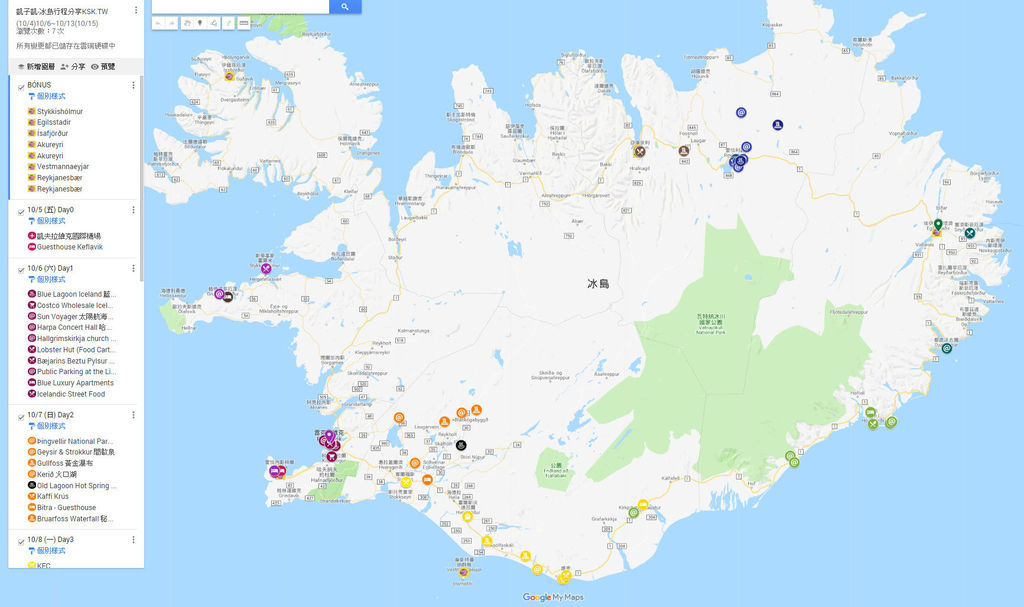Click teal restaurant marker near Seyðisfjörður

tap(970, 233)
